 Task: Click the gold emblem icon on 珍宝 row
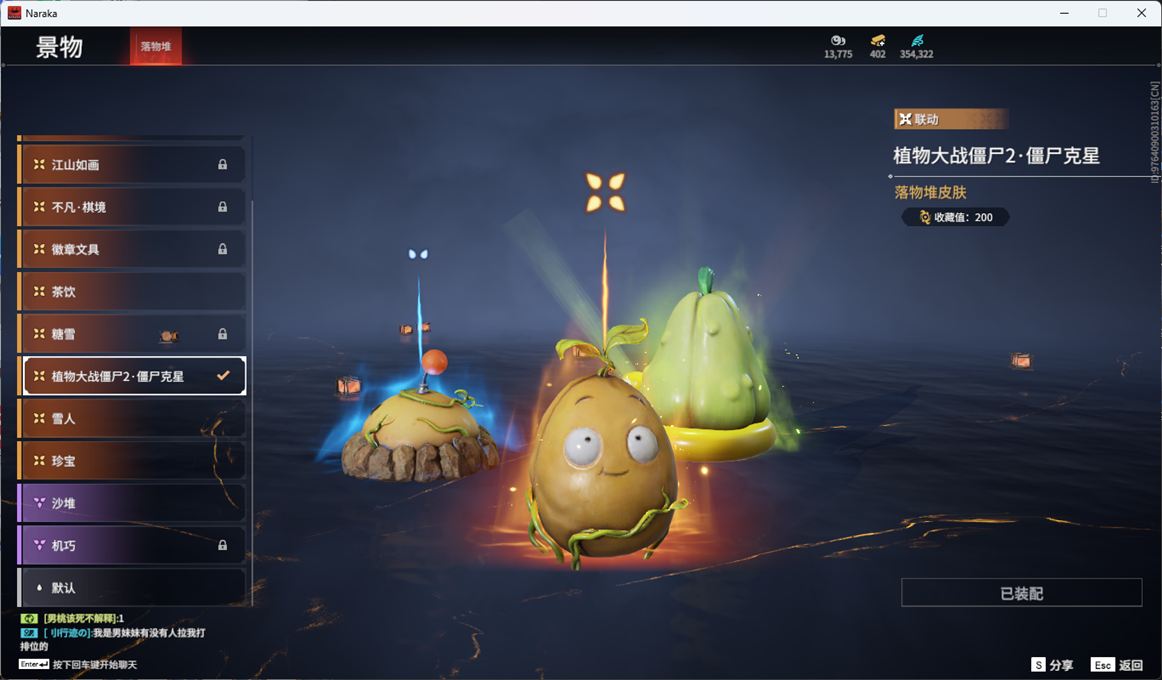(39, 461)
